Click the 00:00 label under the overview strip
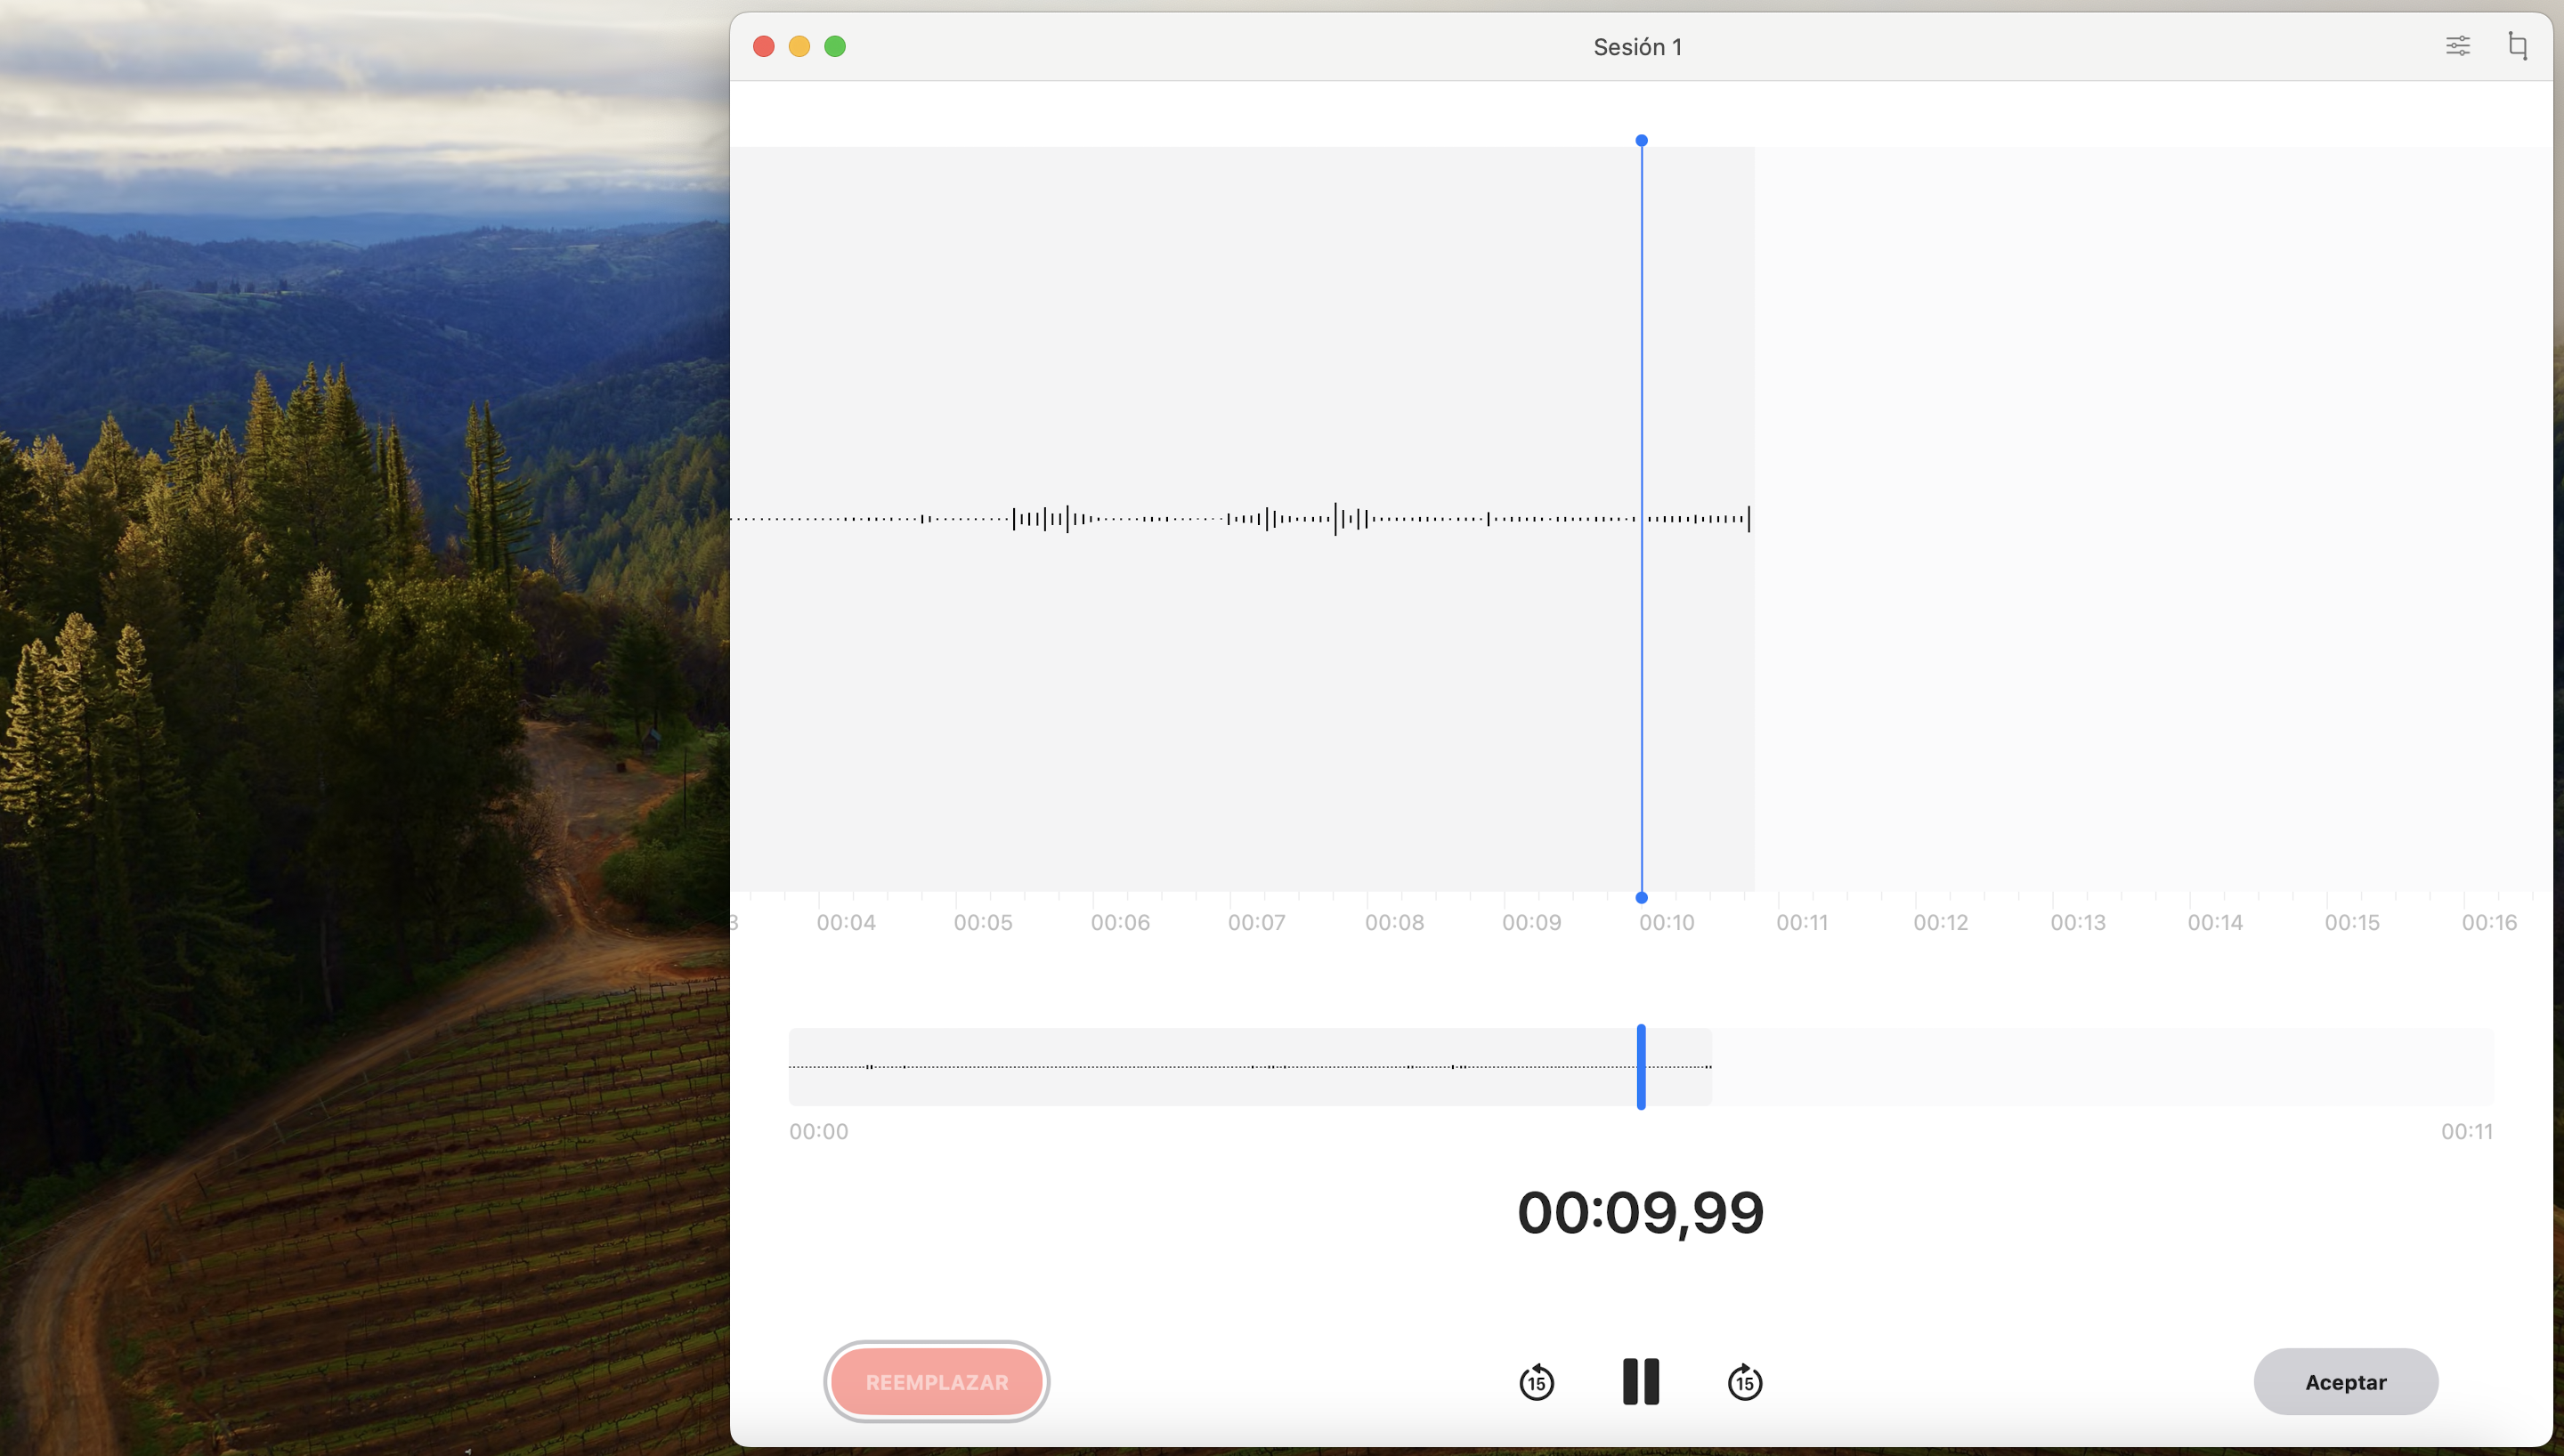 pyautogui.click(x=818, y=1131)
